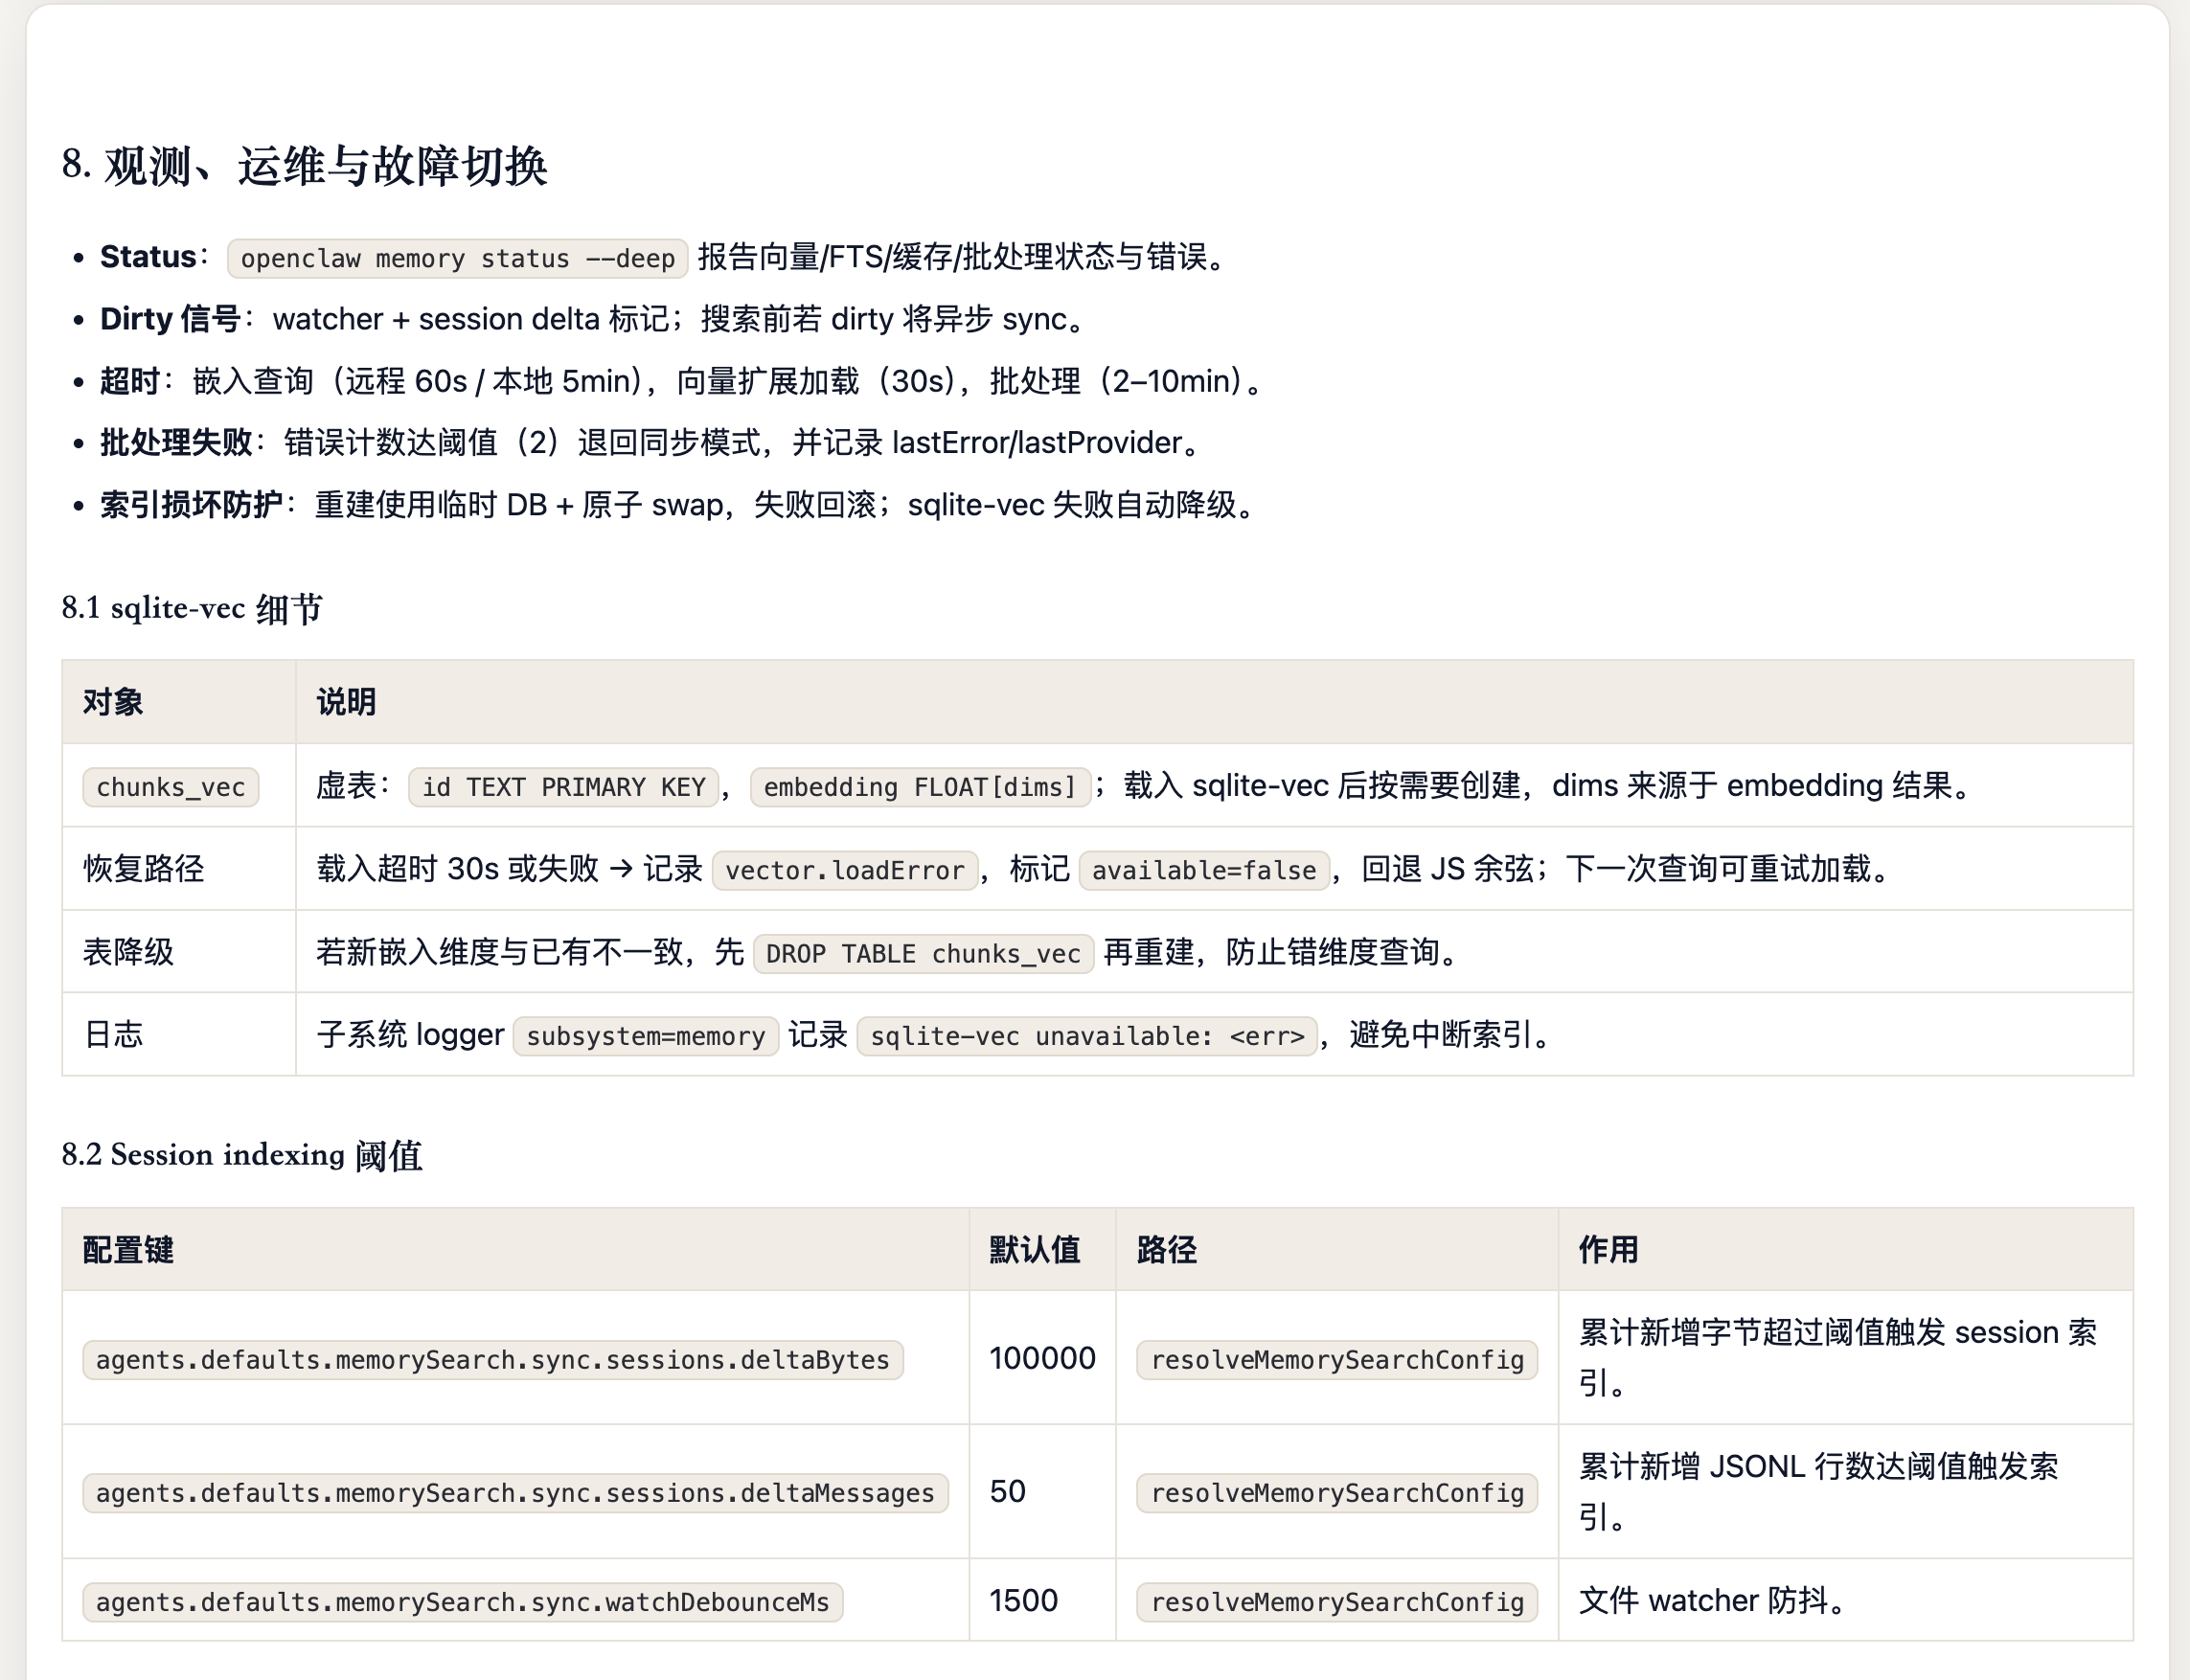Click the section 8 heading 观测、运维与故障切换

304,166
